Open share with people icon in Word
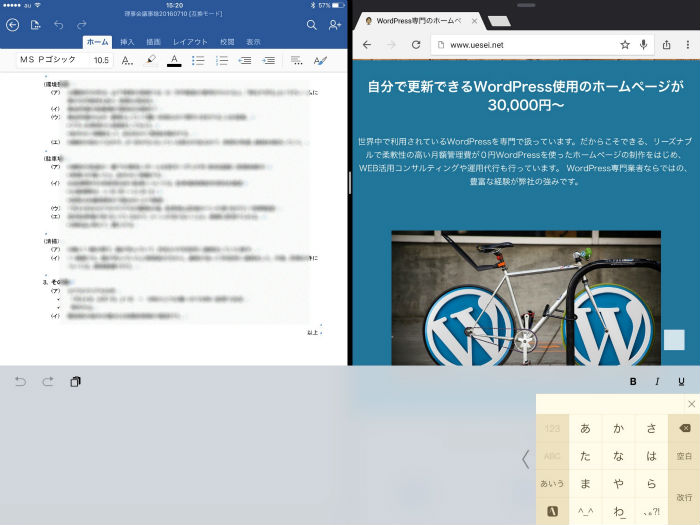The height and width of the screenshot is (525, 700). pyautogui.click(x=335, y=25)
